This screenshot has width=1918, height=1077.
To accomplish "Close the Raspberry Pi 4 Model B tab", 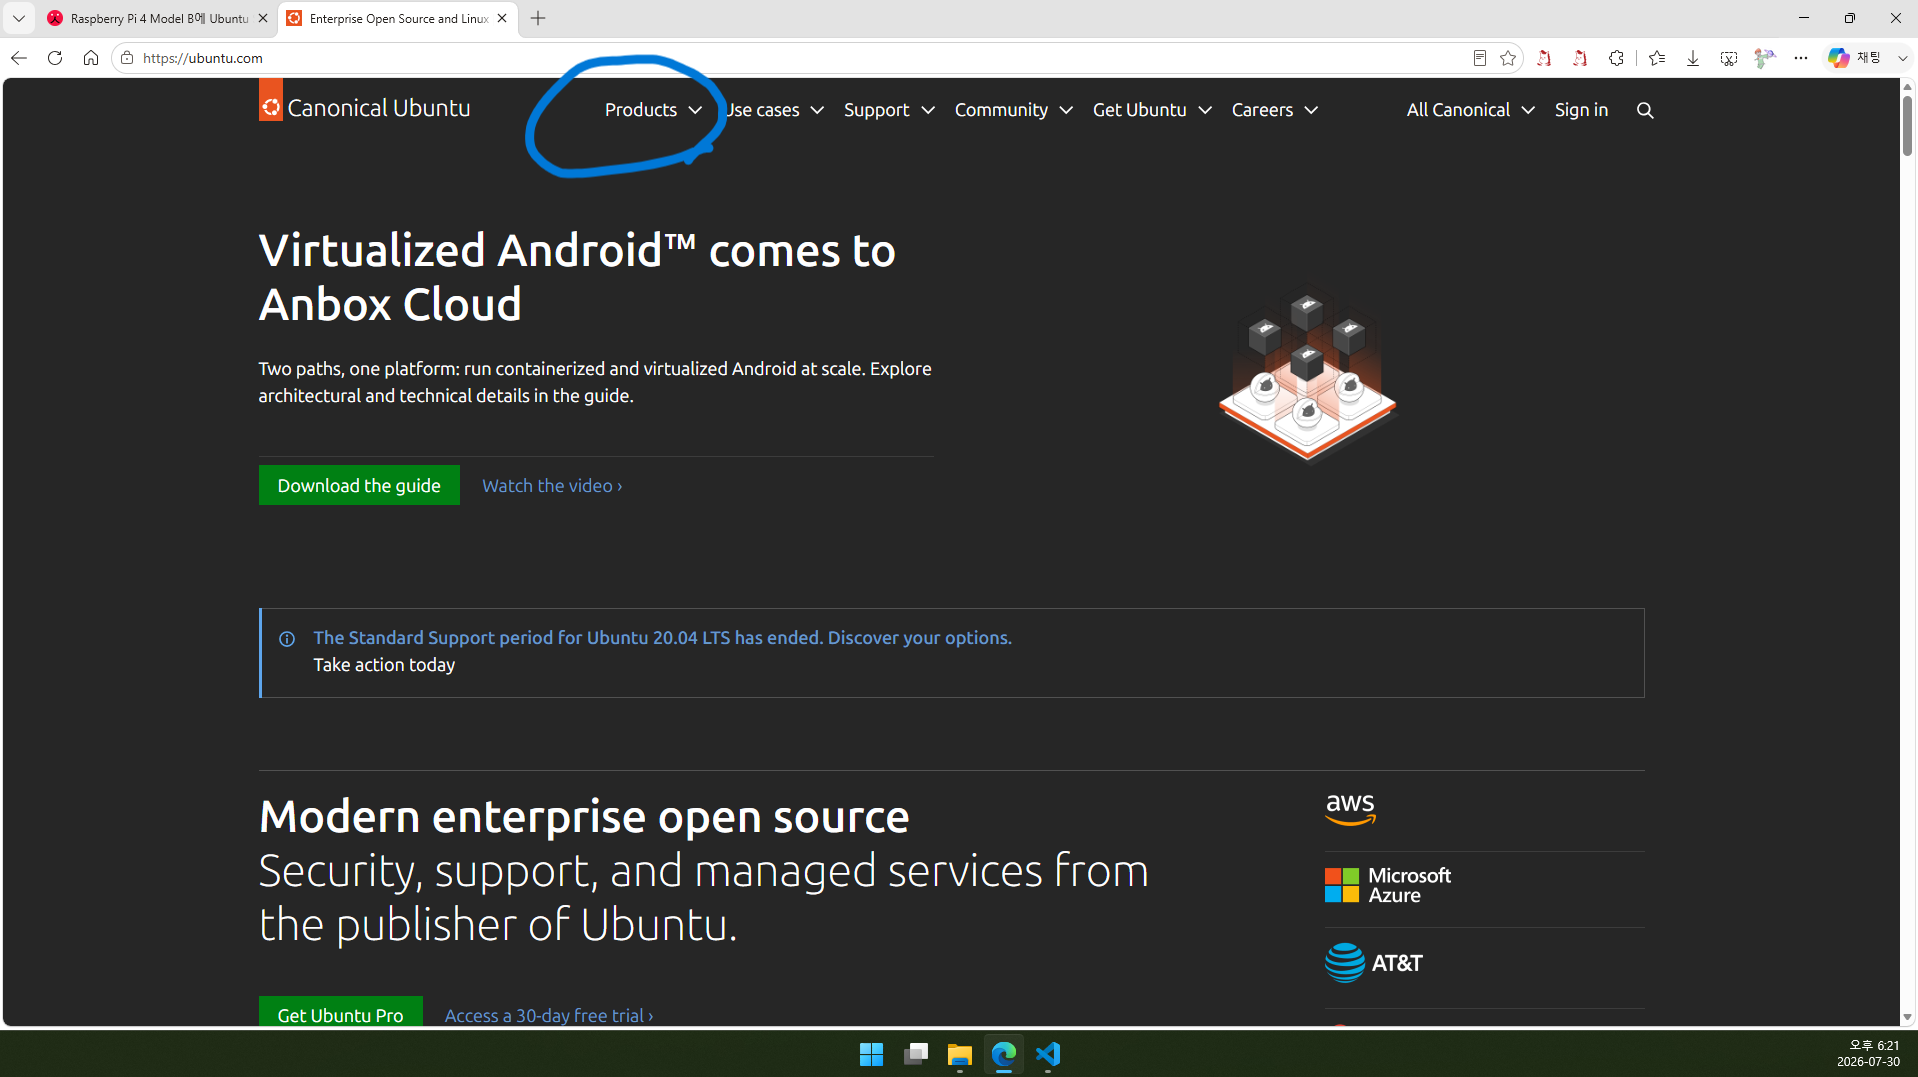I will (263, 18).
